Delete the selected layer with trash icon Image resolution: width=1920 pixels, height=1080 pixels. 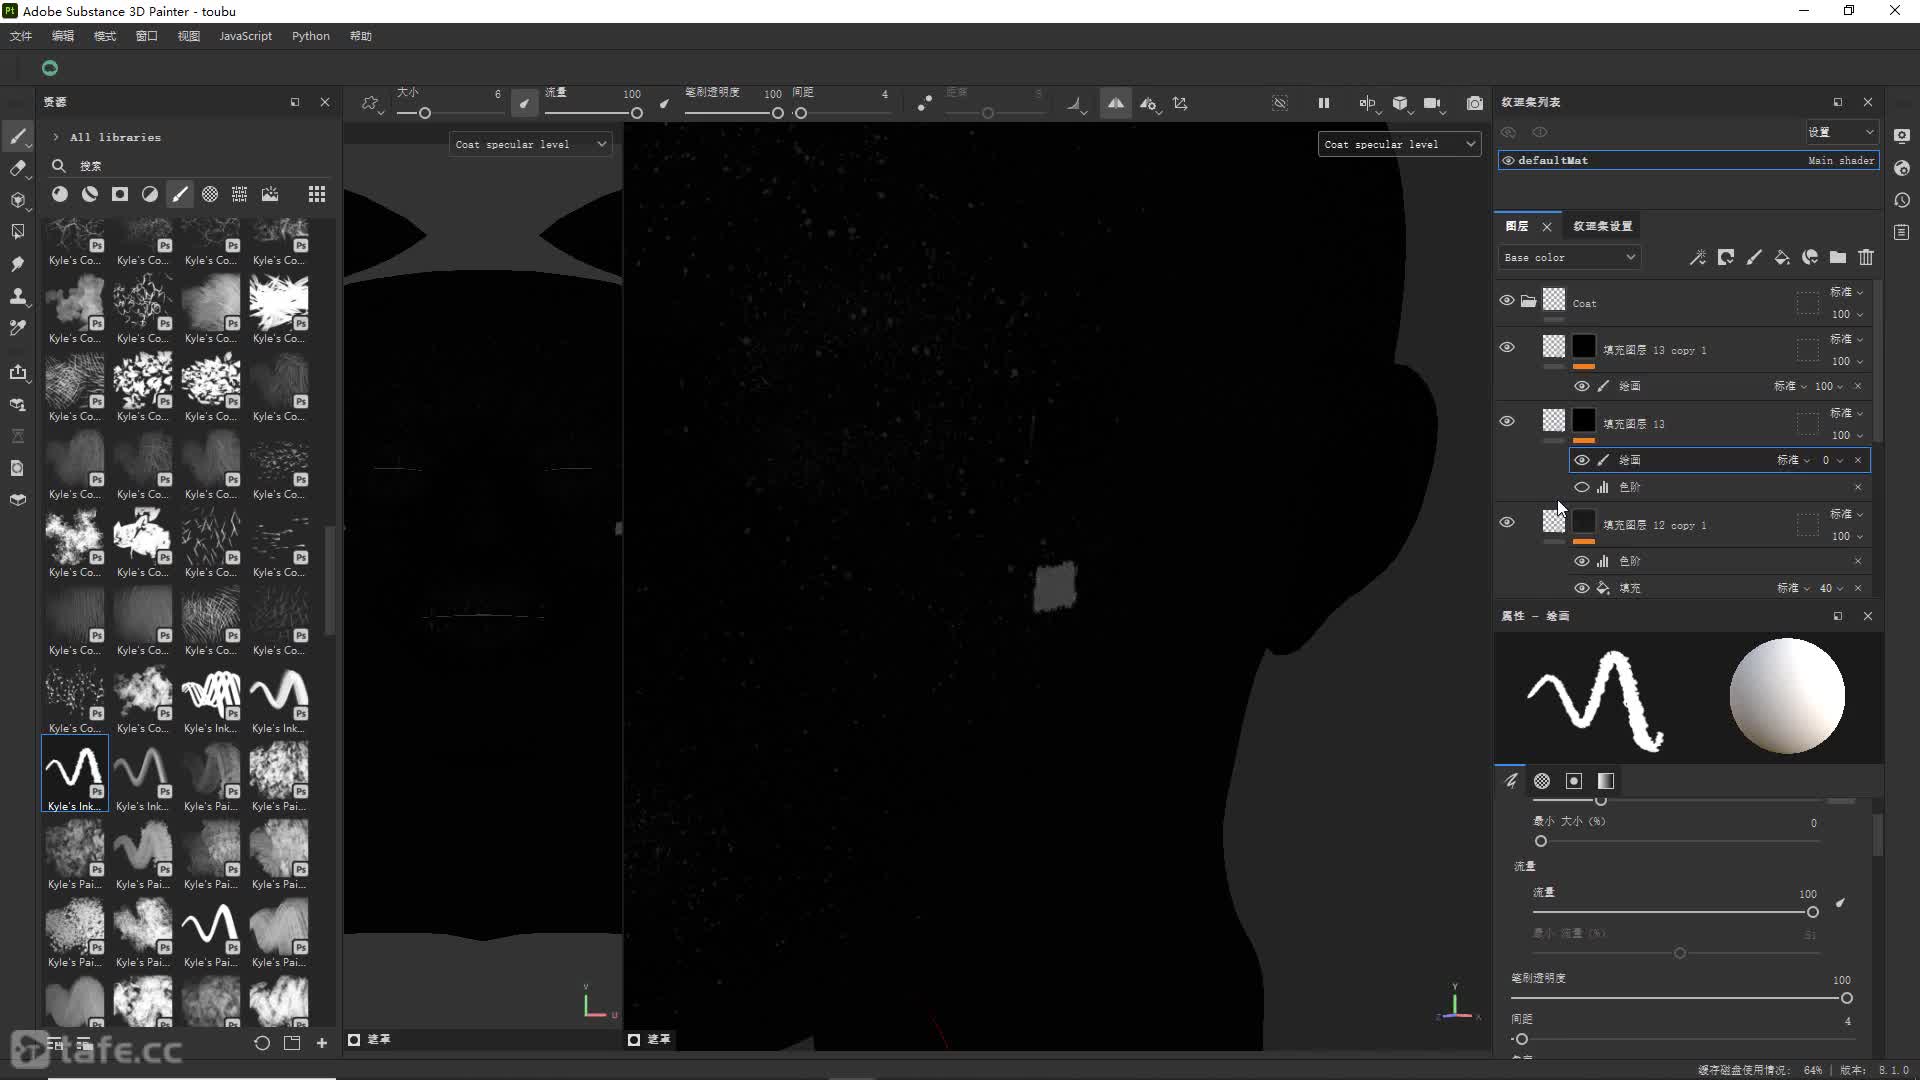1866,258
